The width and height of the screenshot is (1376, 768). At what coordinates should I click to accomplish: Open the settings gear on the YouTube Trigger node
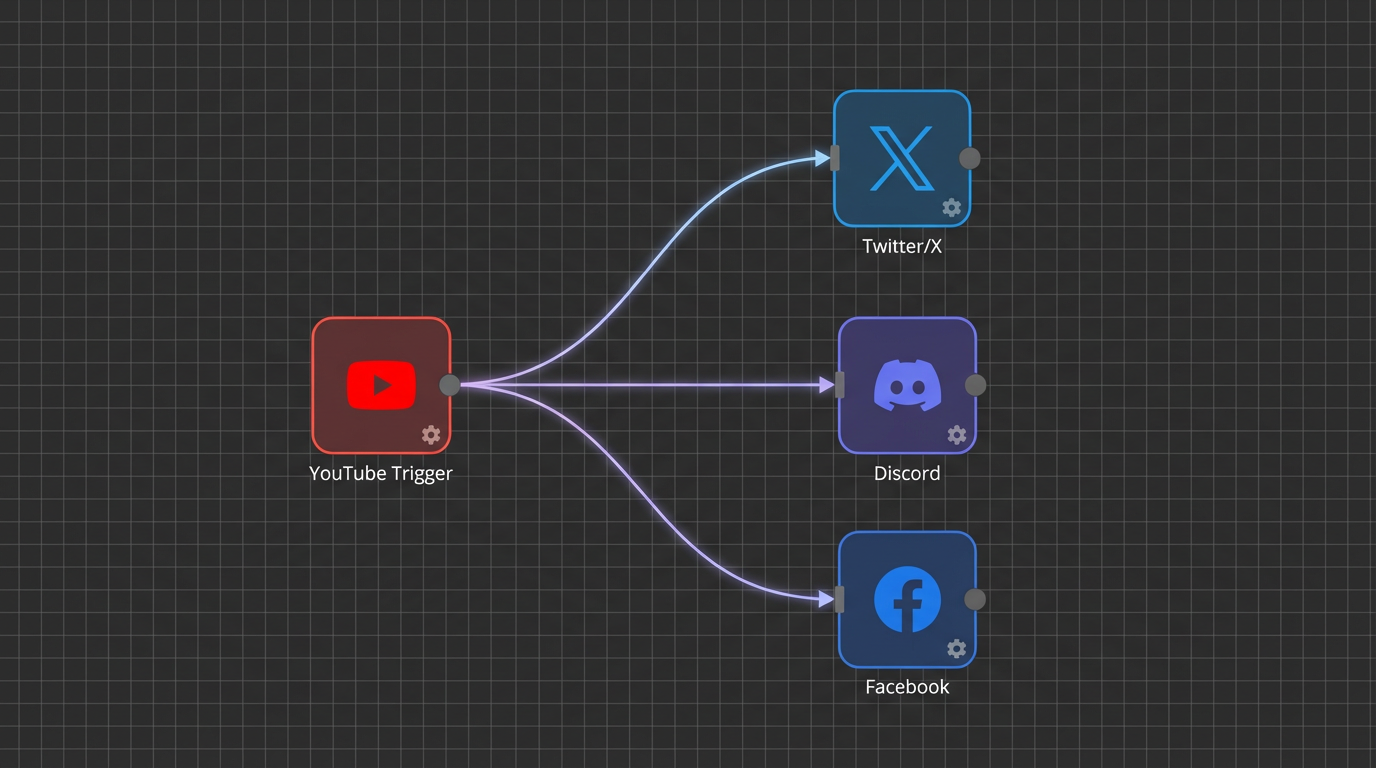[431, 435]
